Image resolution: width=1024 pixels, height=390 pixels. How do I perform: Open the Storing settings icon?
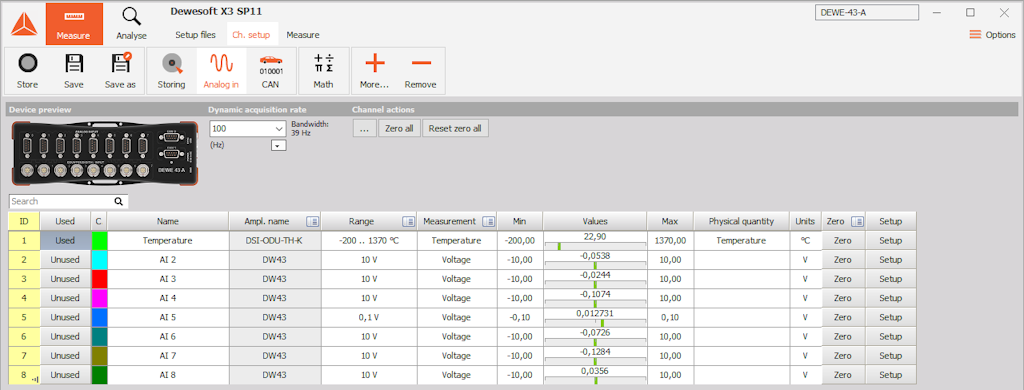point(171,71)
